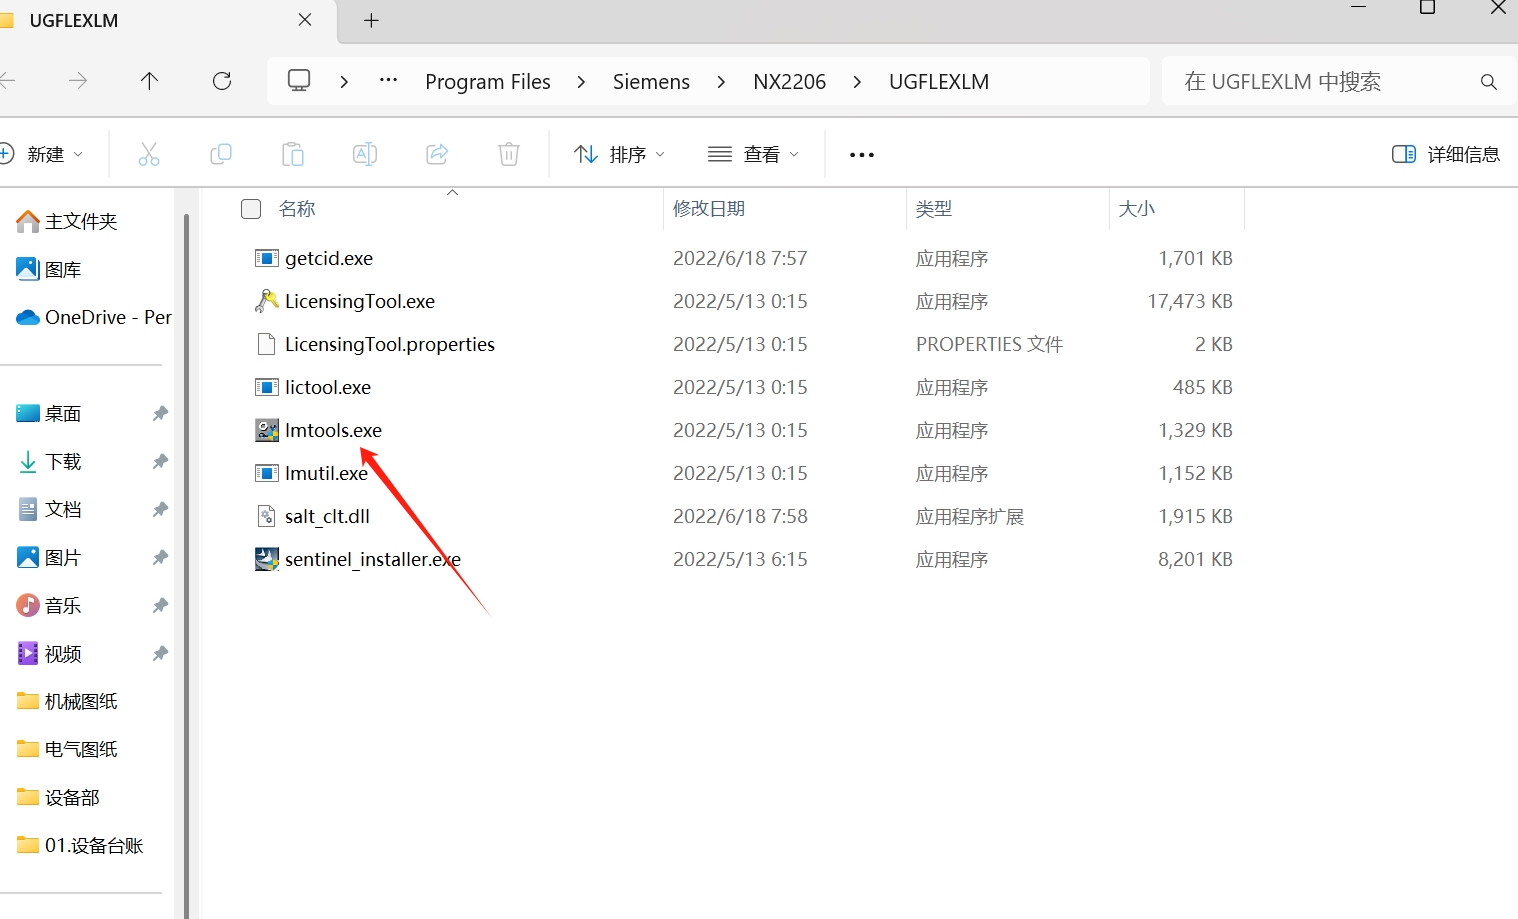
Task: Click the Paste icon in the toolbar
Action: (x=292, y=153)
